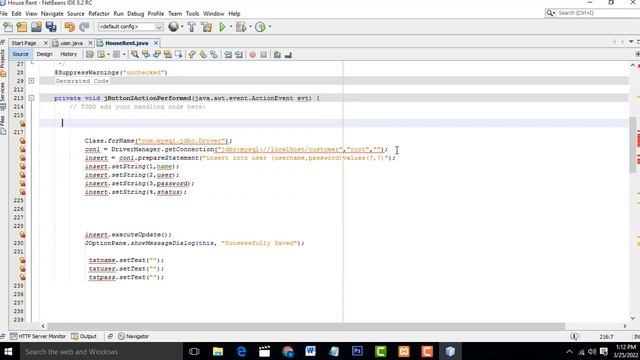The width and height of the screenshot is (640, 360).
Task: Click the Next Bookmark icon
Action: (203, 54)
